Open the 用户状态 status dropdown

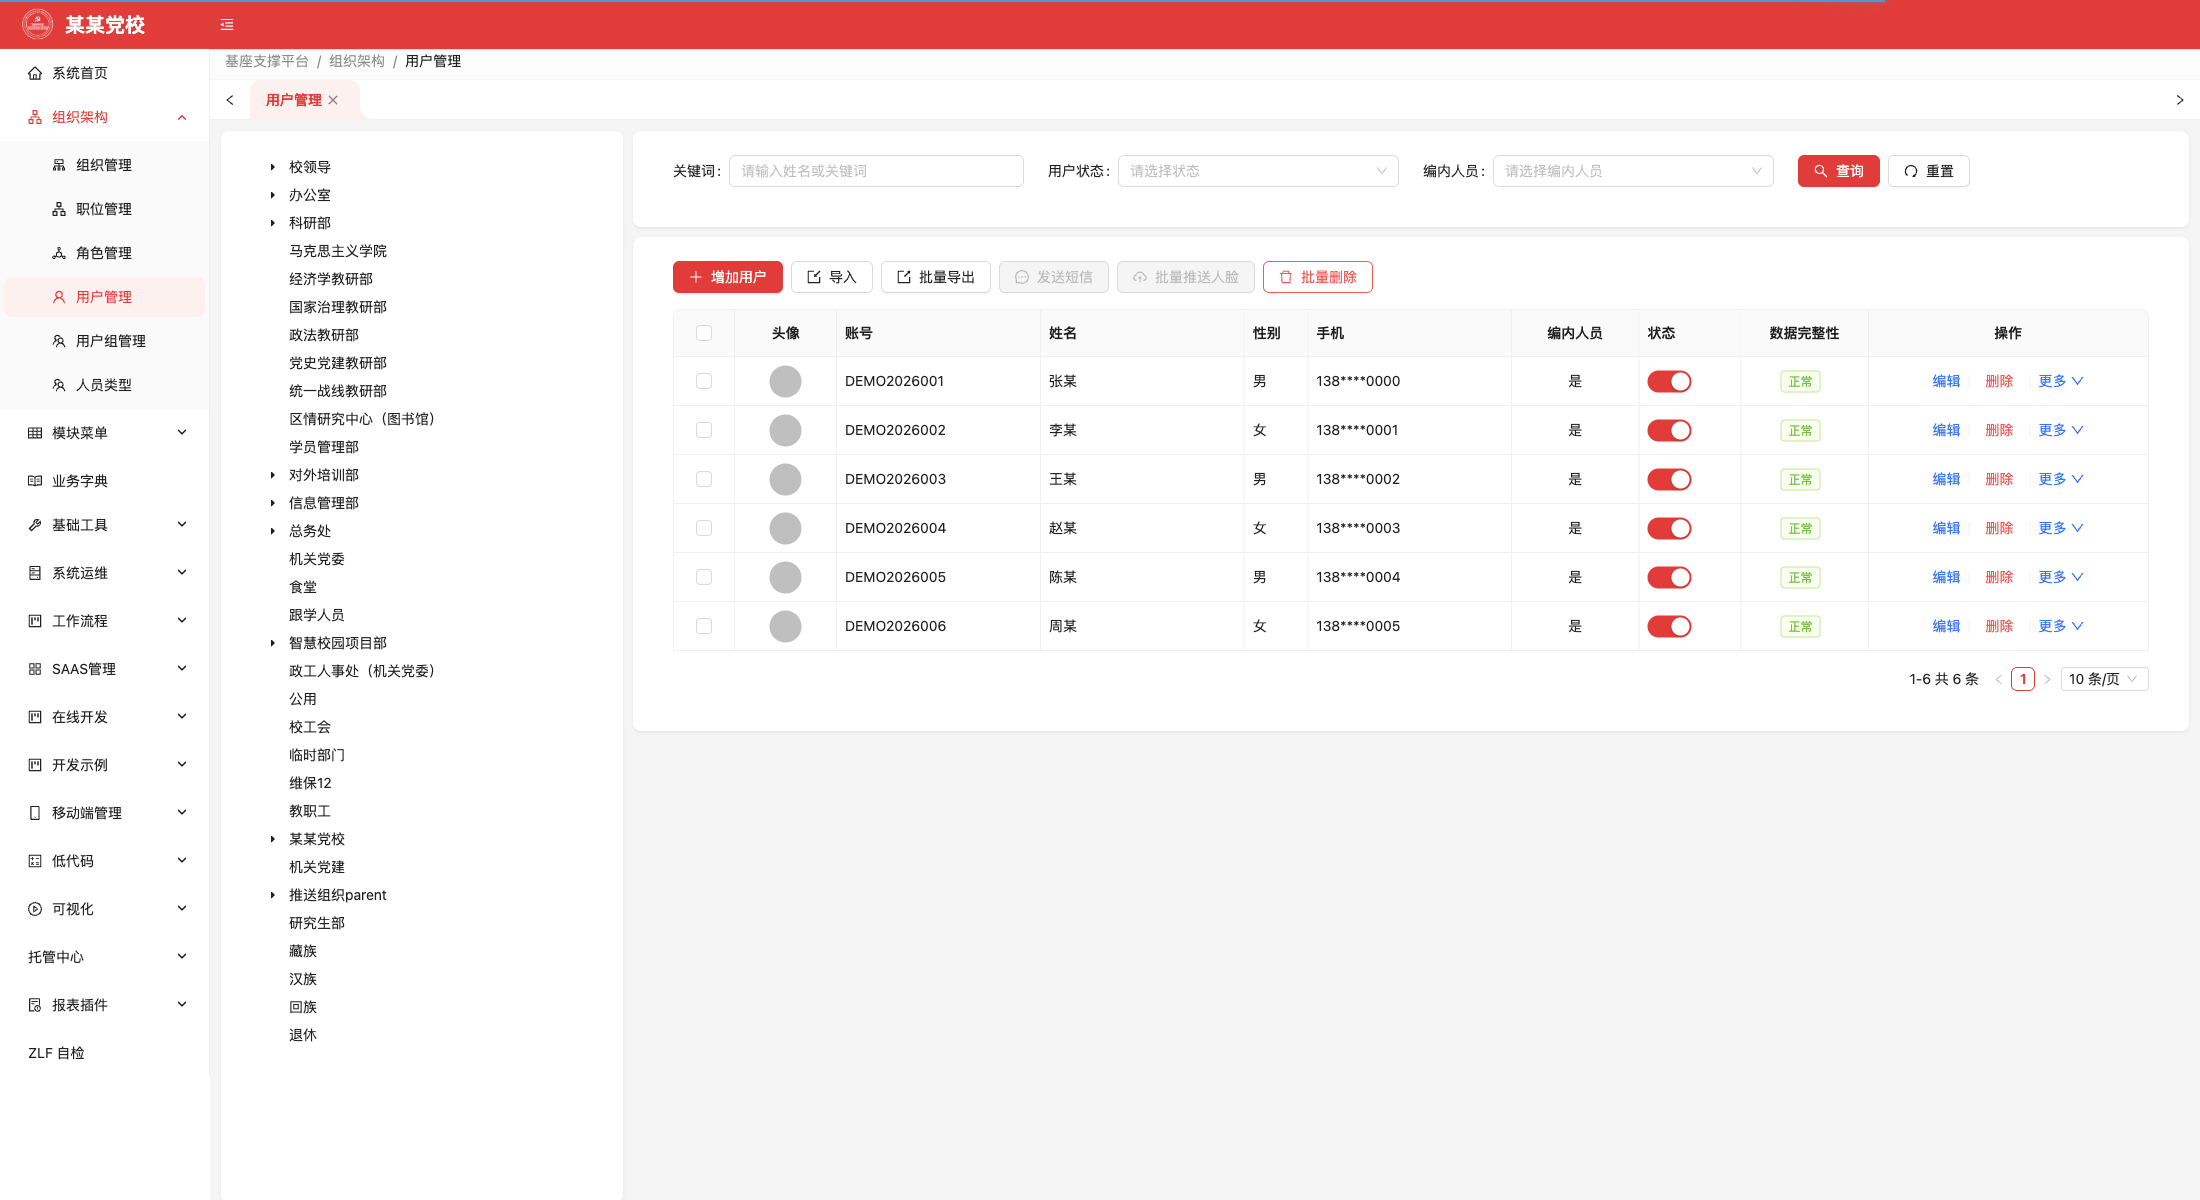1258,171
